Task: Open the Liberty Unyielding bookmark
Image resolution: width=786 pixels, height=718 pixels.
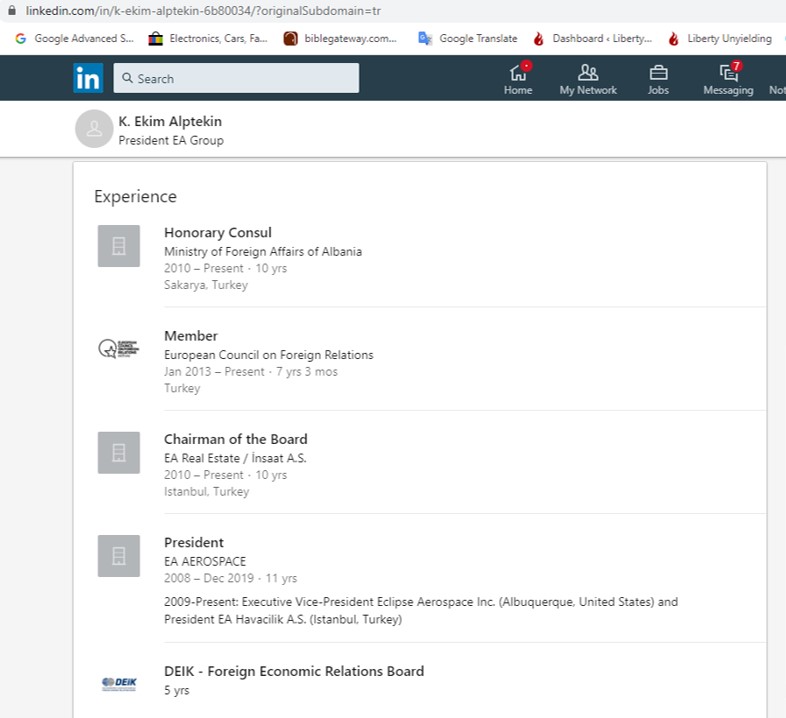Action: click(x=720, y=39)
